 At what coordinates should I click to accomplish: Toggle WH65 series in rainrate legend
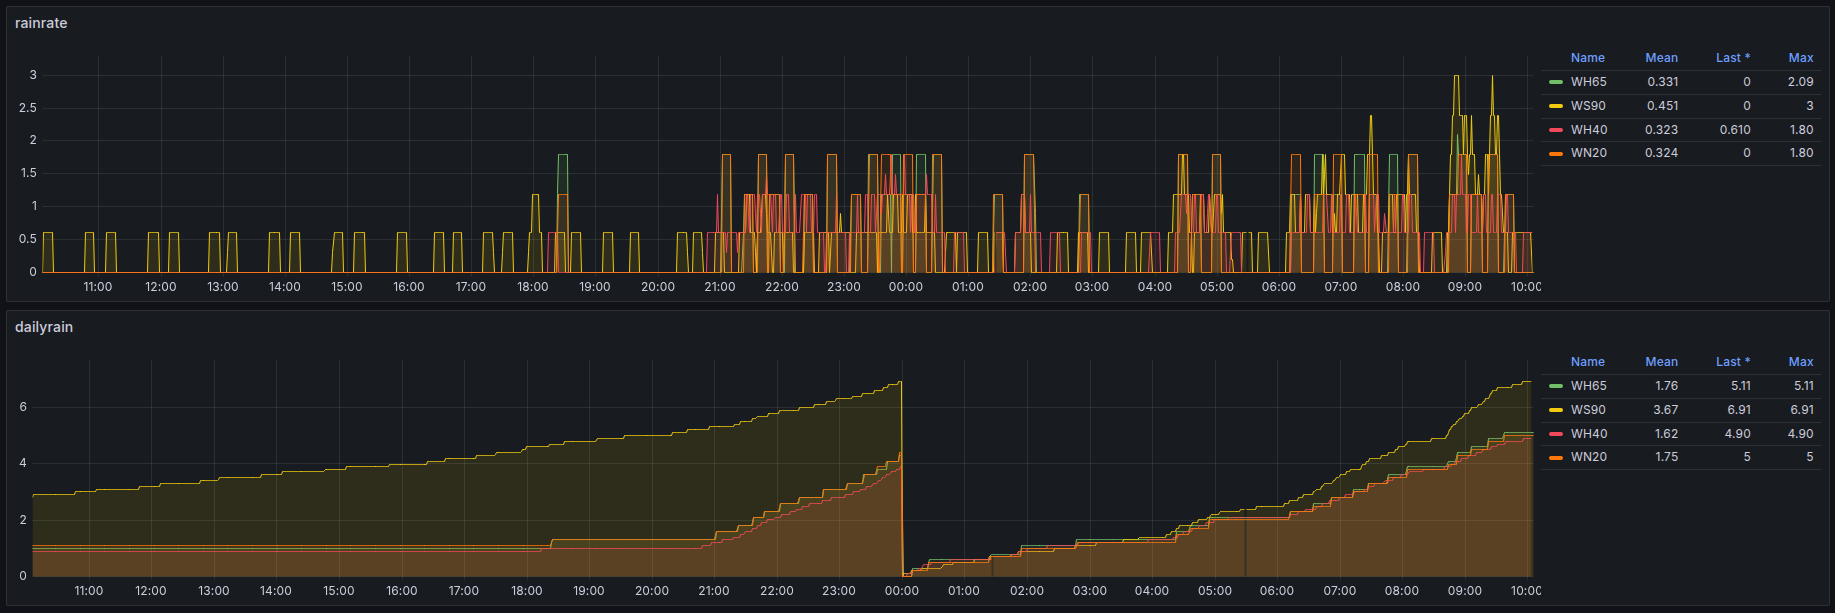(x=1588, y=82)
